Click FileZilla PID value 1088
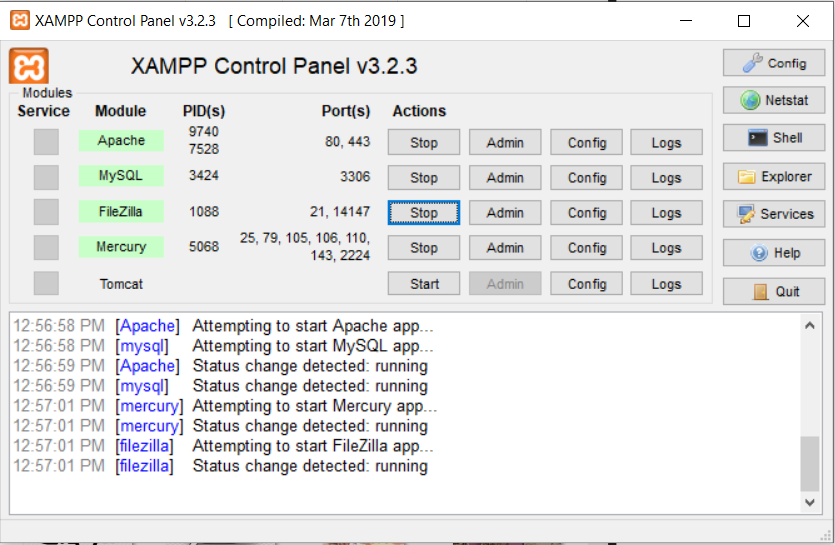This screenshot has width=835, height=545. [x=204, y=212]
